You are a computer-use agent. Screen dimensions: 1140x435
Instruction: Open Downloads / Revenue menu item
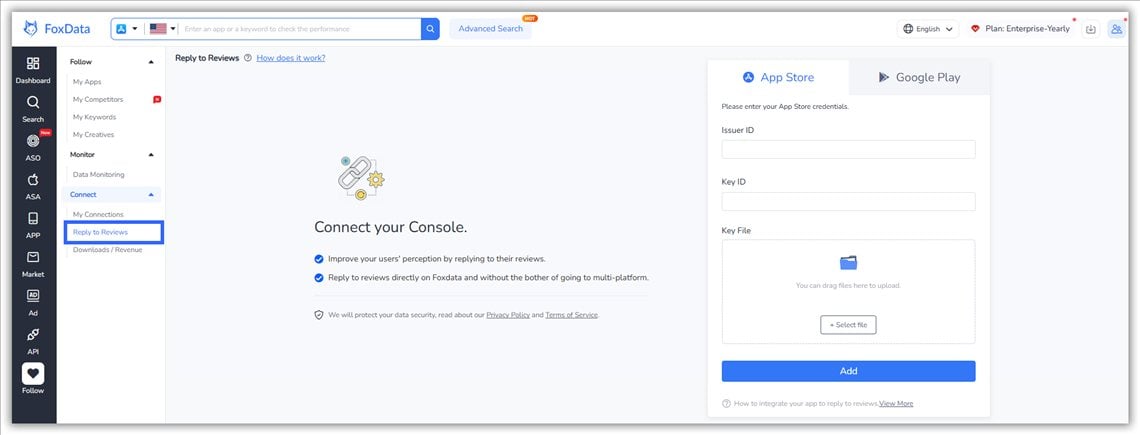coord(108,250)
